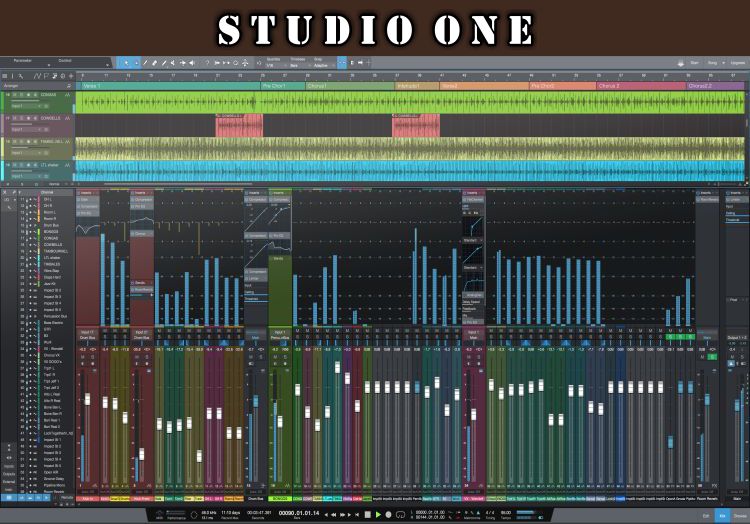Select the Paint pencil tool
The width and height of the screenshot is (750, 524).
(x=164, y=63)
